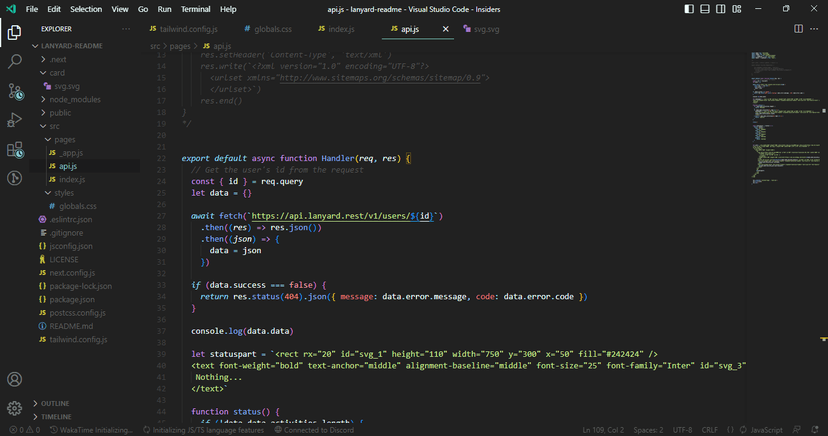Click the minimap code overview

786,118
